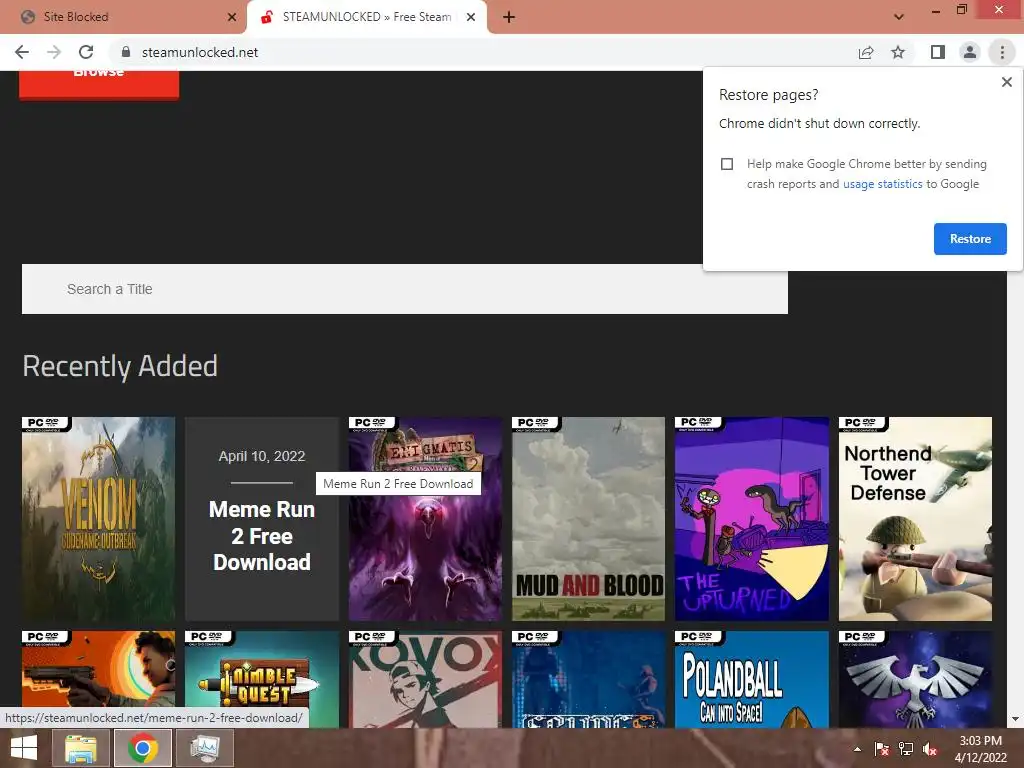Click the Restore button
The height and width of the screenshot is (768, 1024).
click(970, 239)
